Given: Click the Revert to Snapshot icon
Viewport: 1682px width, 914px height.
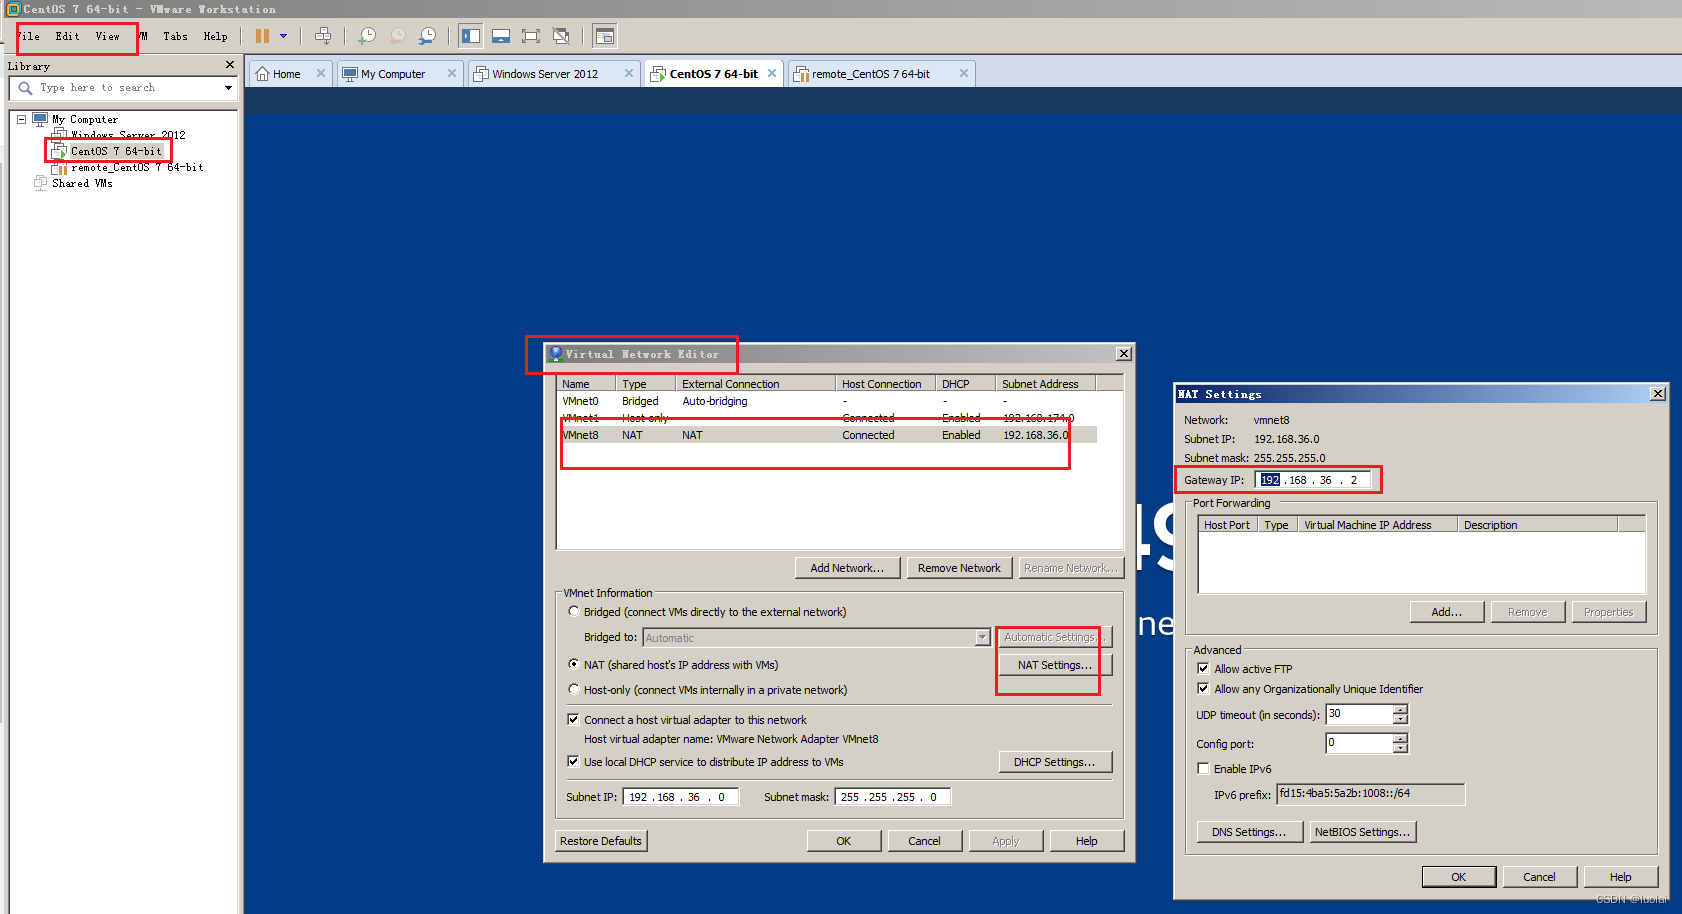Looking at the screenshot, I should (x=397, y=36).
